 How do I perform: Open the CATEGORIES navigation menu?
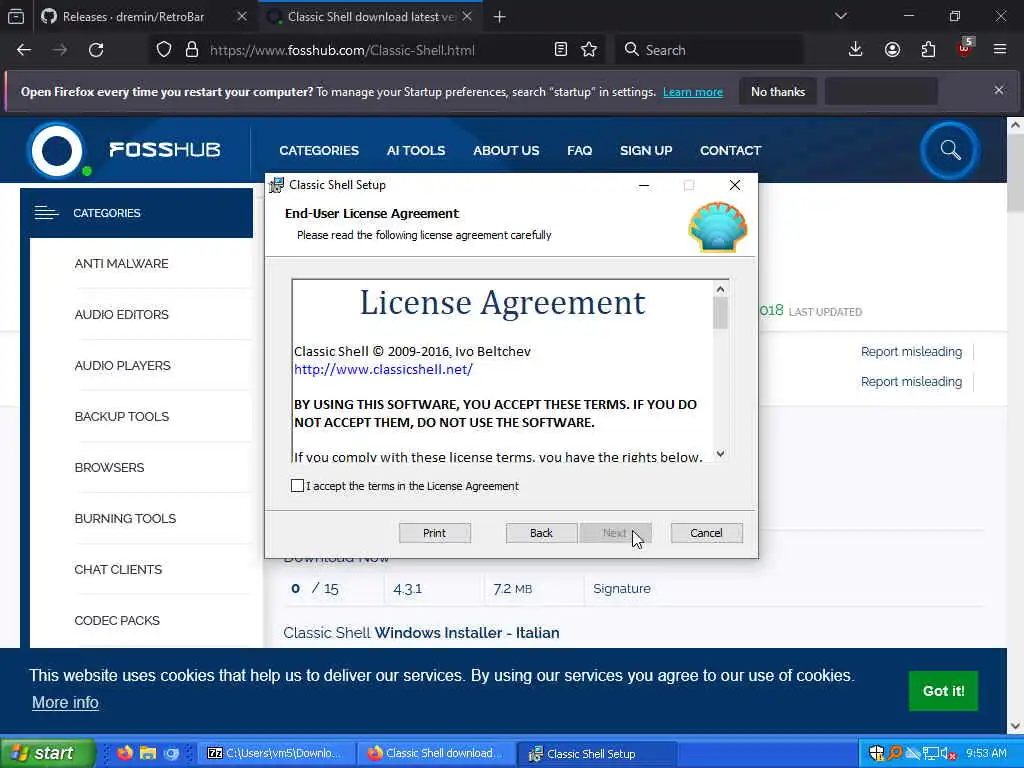coord(319,151)
